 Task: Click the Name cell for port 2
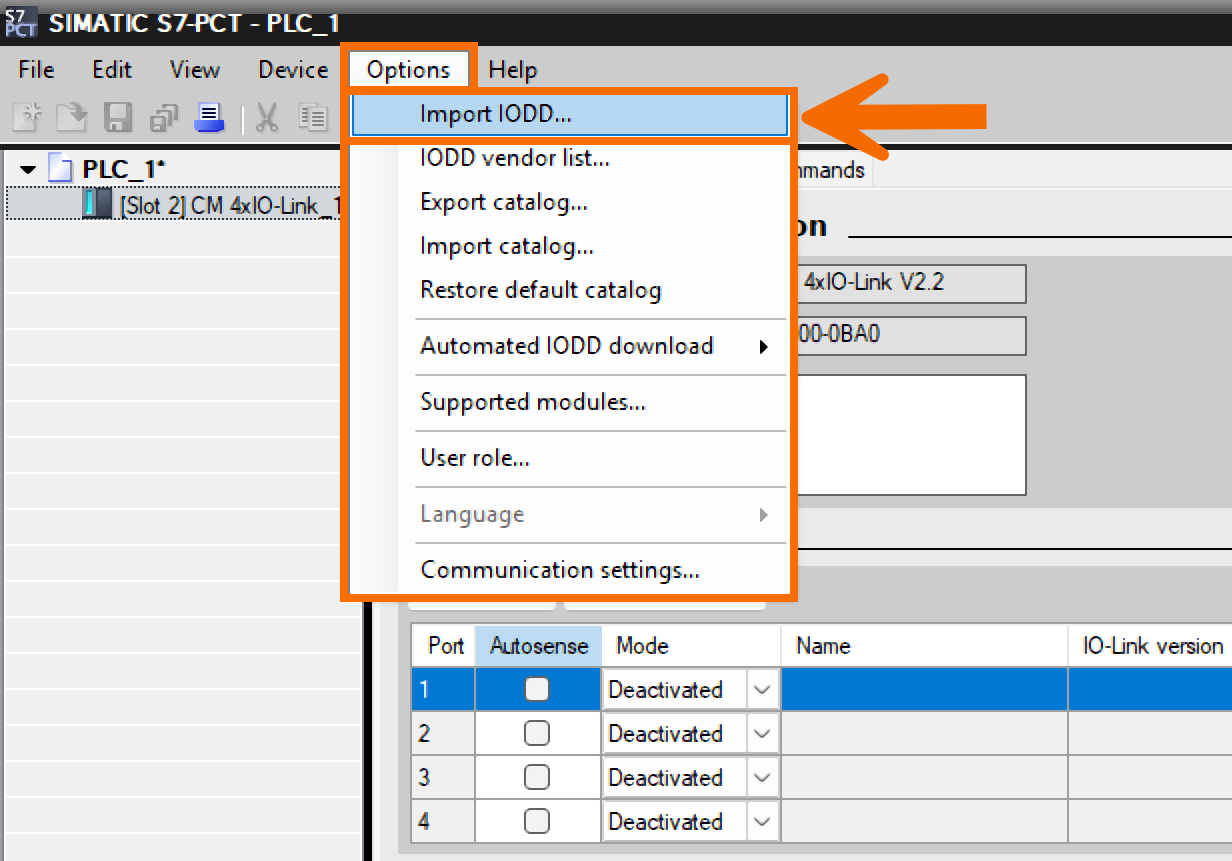click(924, 733)
